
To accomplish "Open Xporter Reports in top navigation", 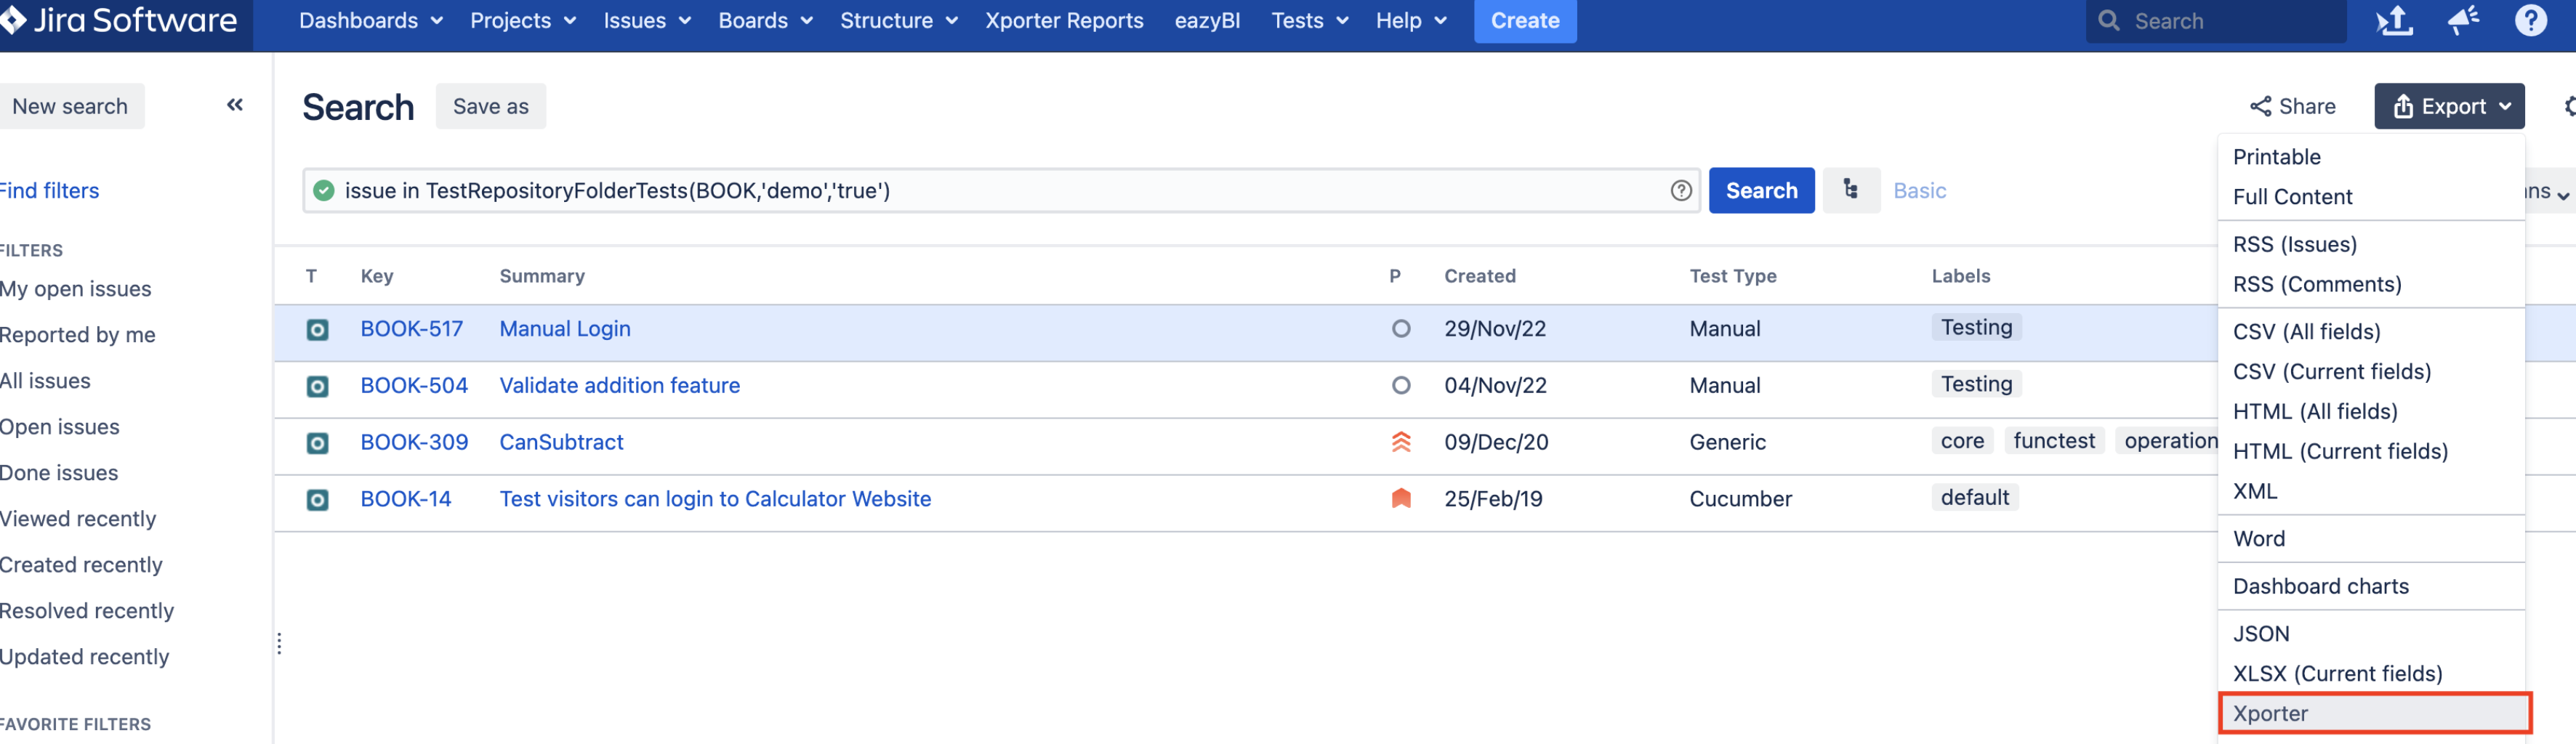I will 1064,21.
